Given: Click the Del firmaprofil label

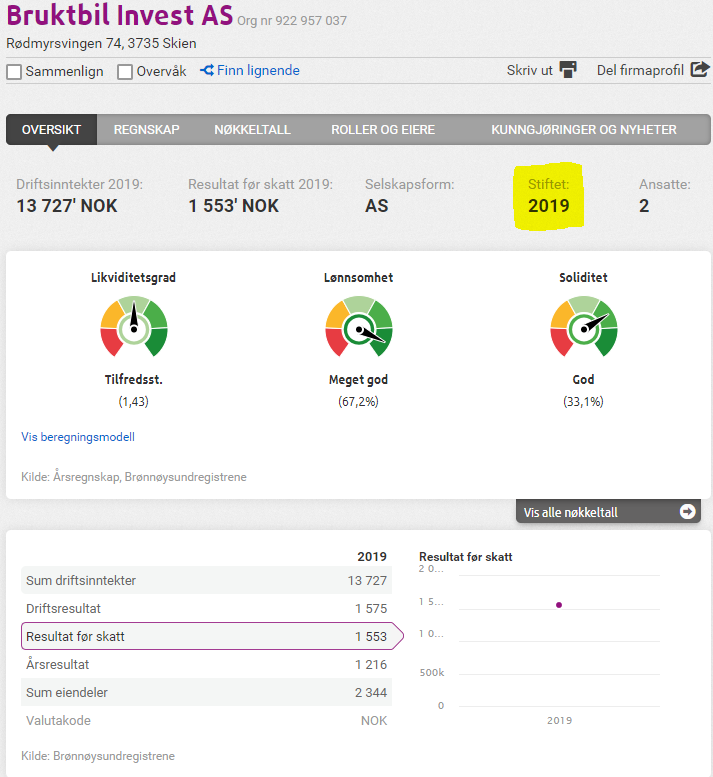Looking at the screenshot, I should 640,70.
